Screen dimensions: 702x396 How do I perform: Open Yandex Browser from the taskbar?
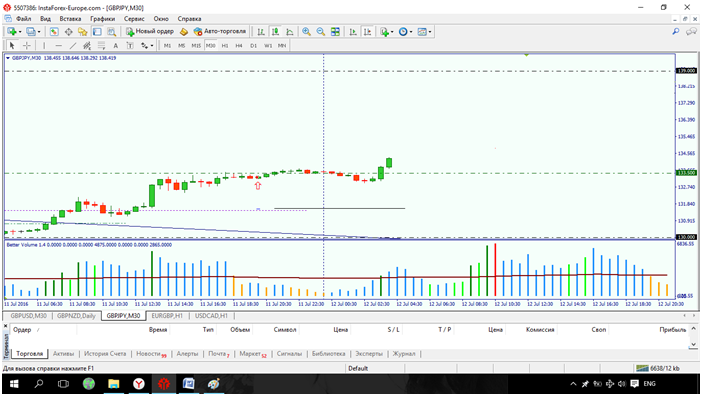[x=139, y=384]
